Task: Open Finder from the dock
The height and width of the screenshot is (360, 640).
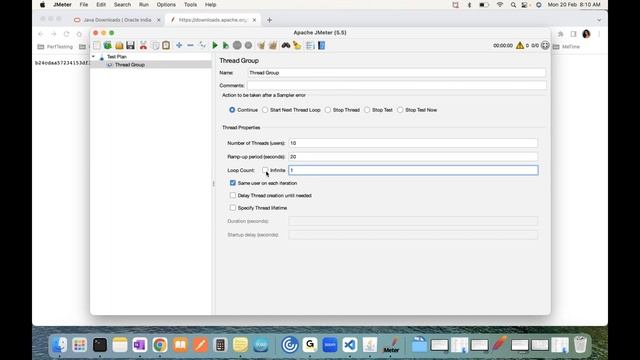Action: (x=60, y=345)
